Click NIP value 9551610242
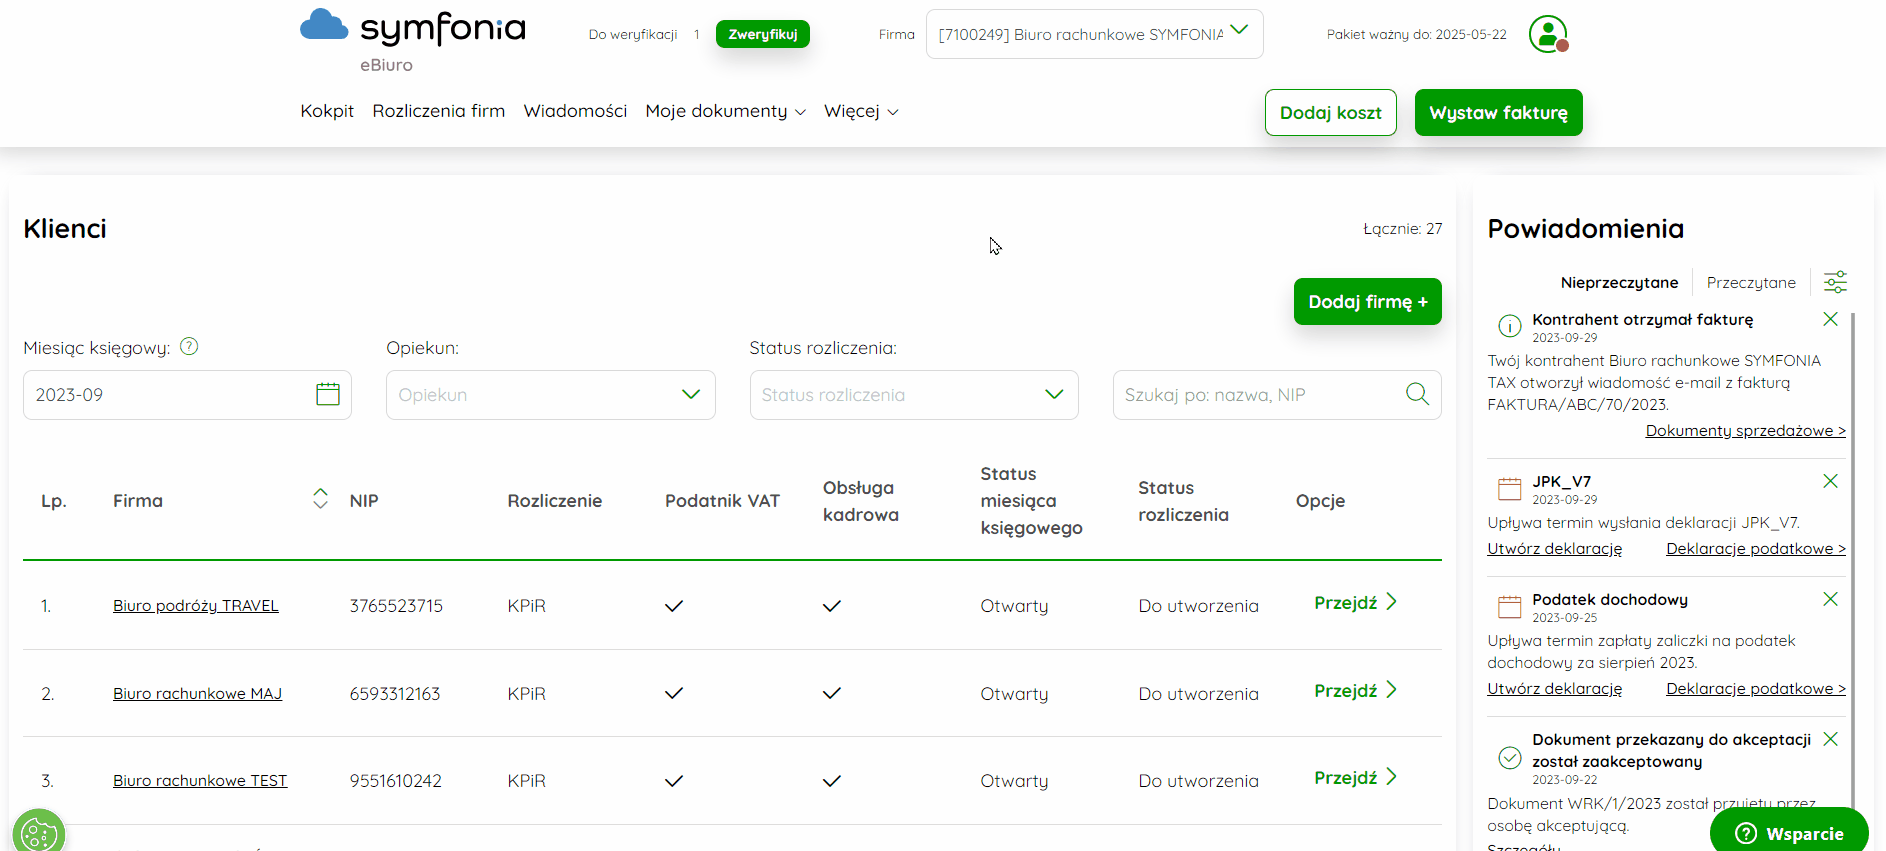 395,781
